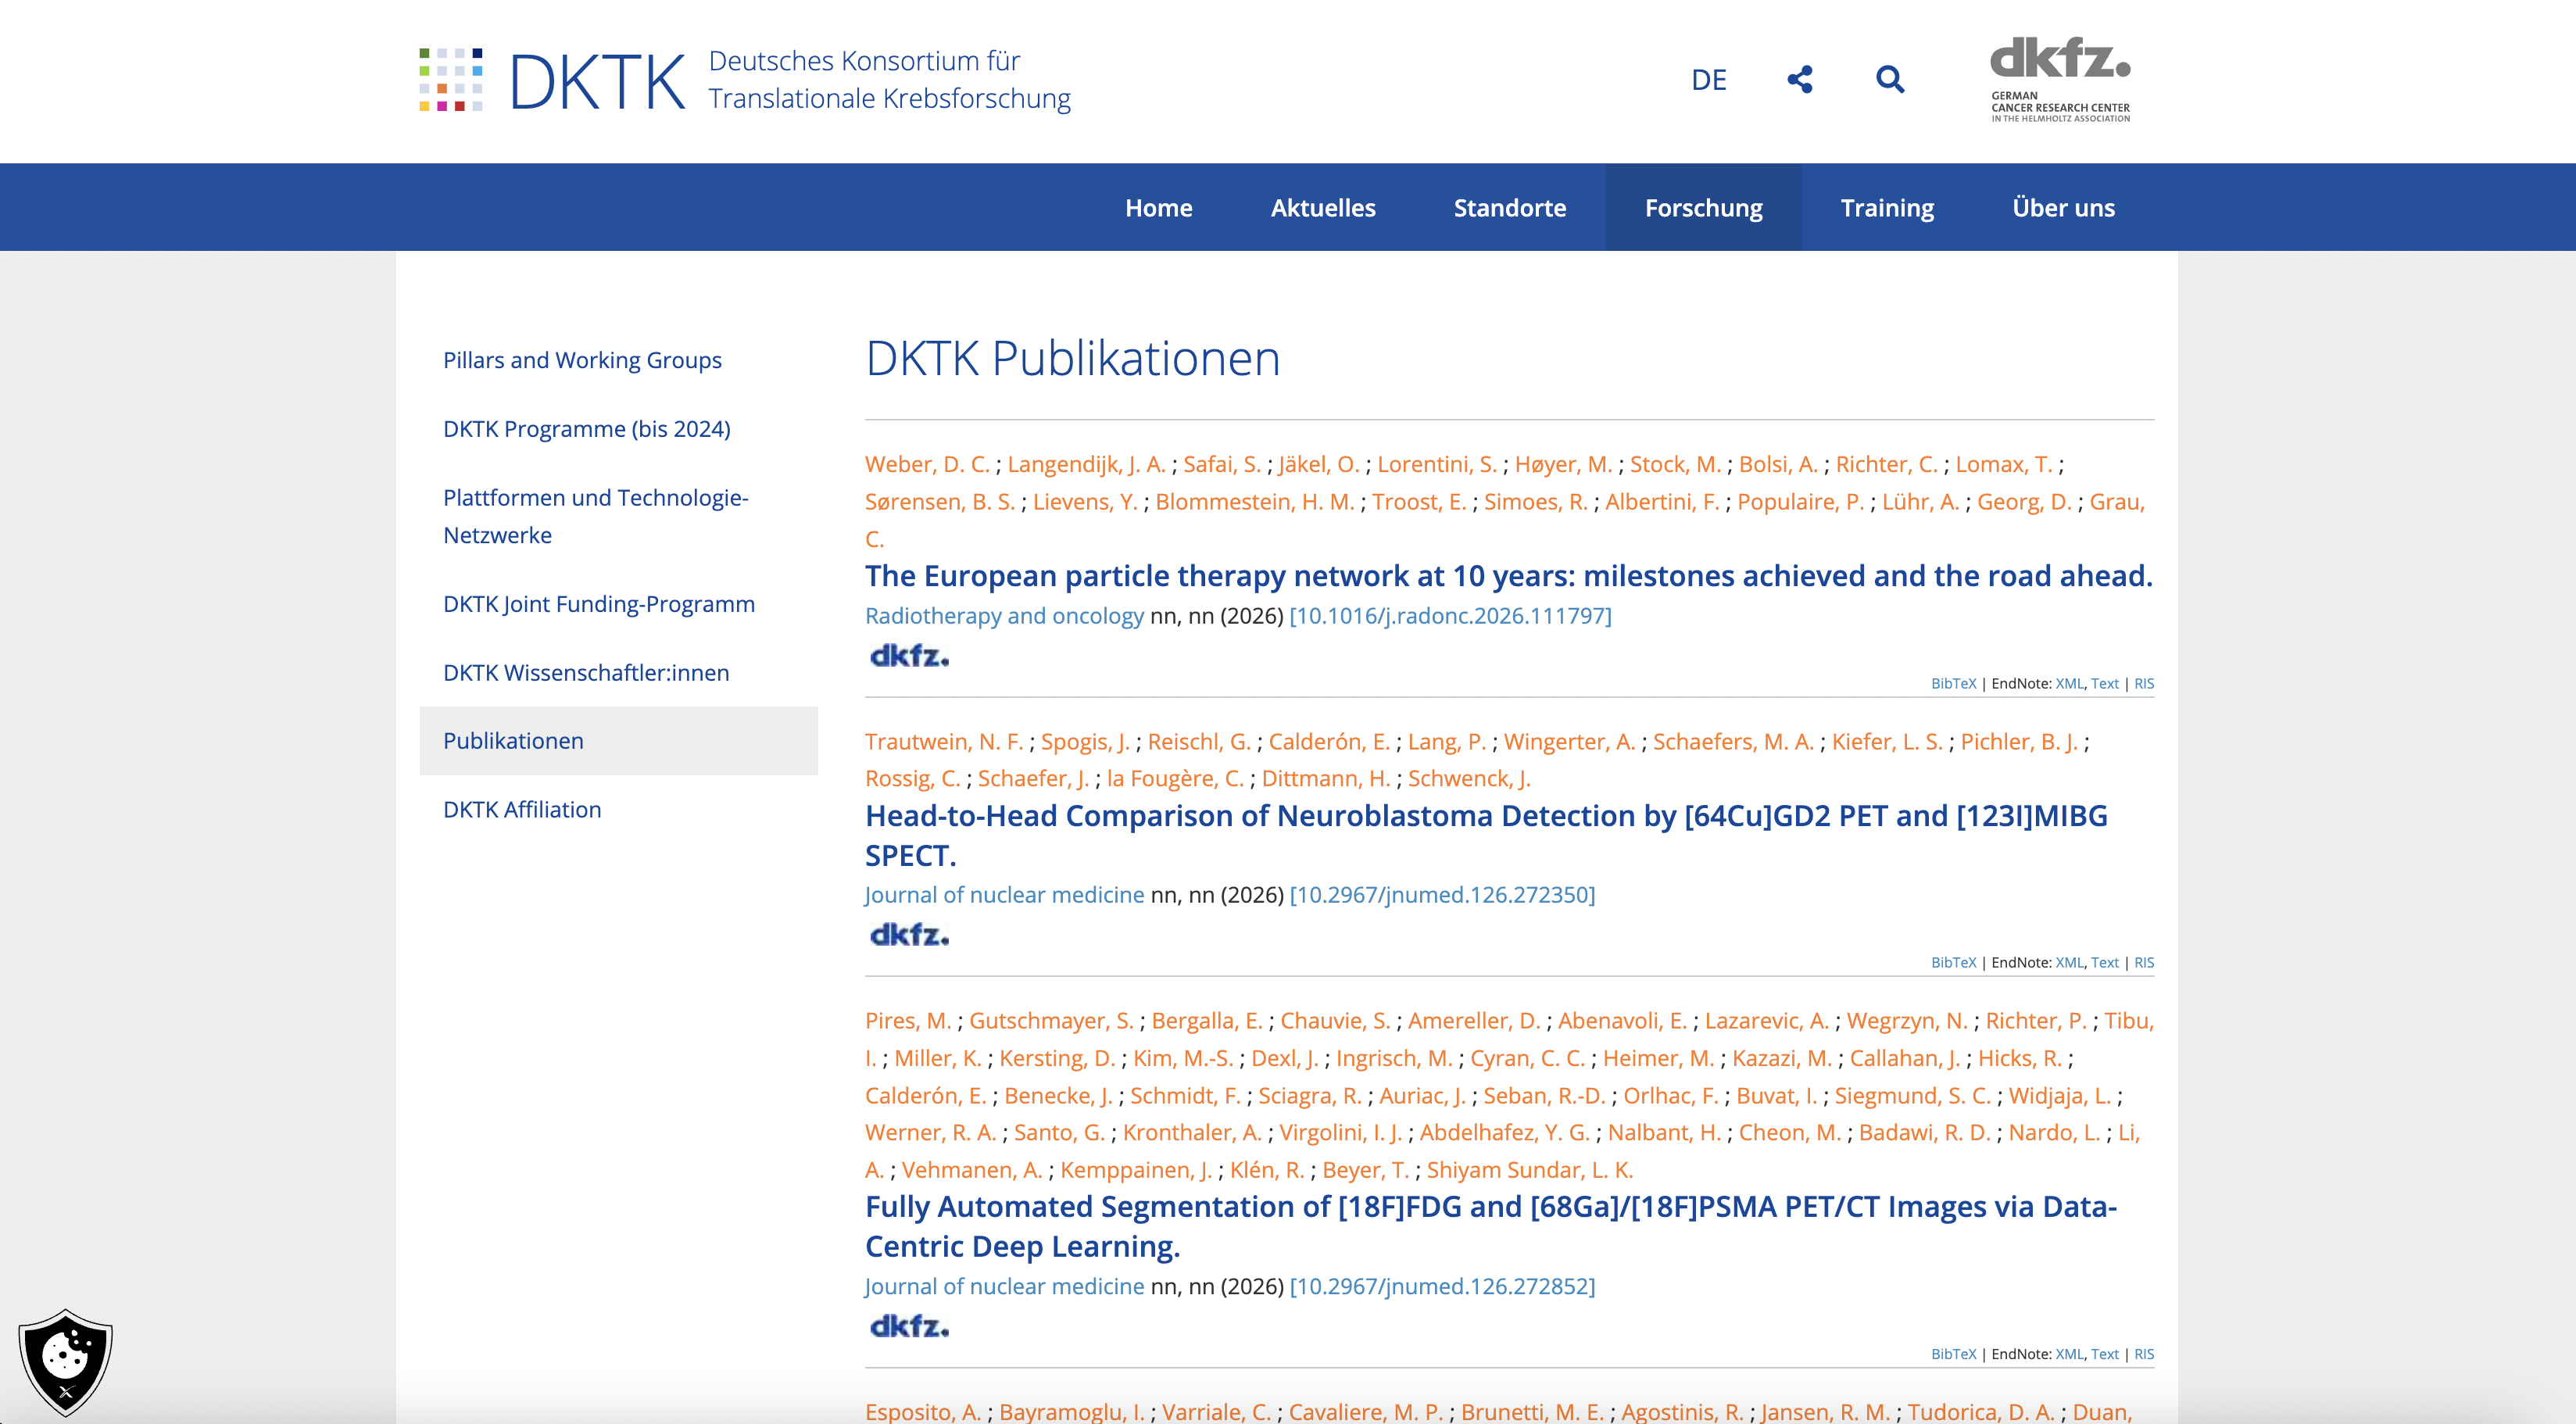Go to Pillars and Working Groups

coord(582,360)
